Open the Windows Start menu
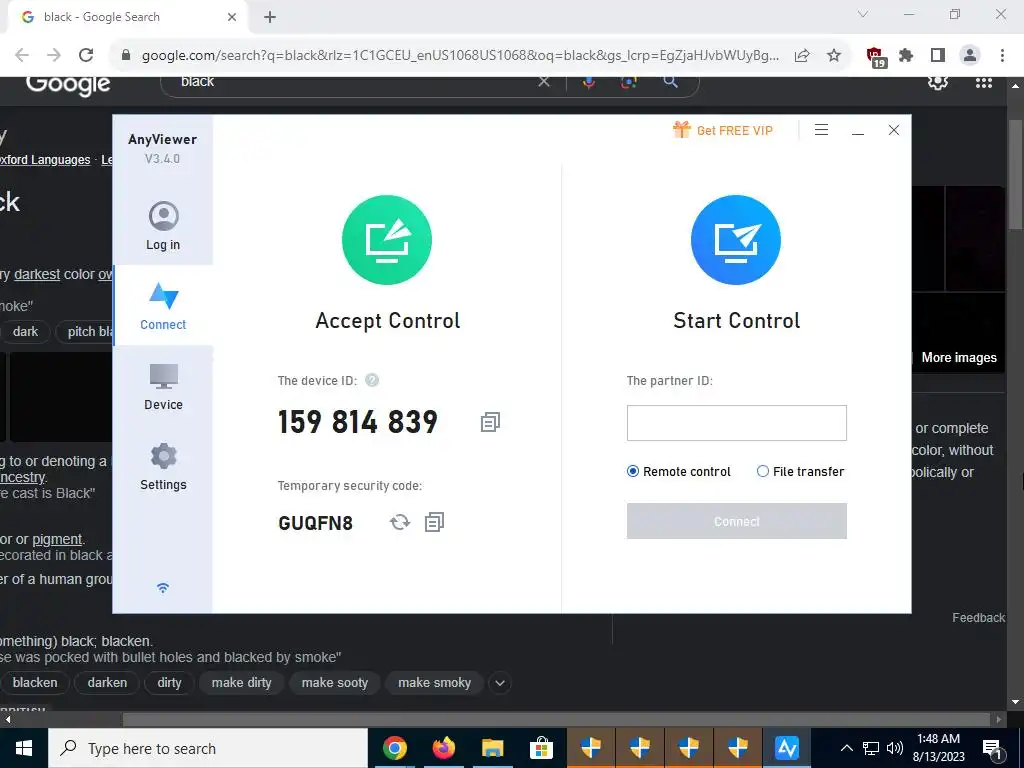The width and height of the screenshot is (1024, 768). click(x=24, y=748)
